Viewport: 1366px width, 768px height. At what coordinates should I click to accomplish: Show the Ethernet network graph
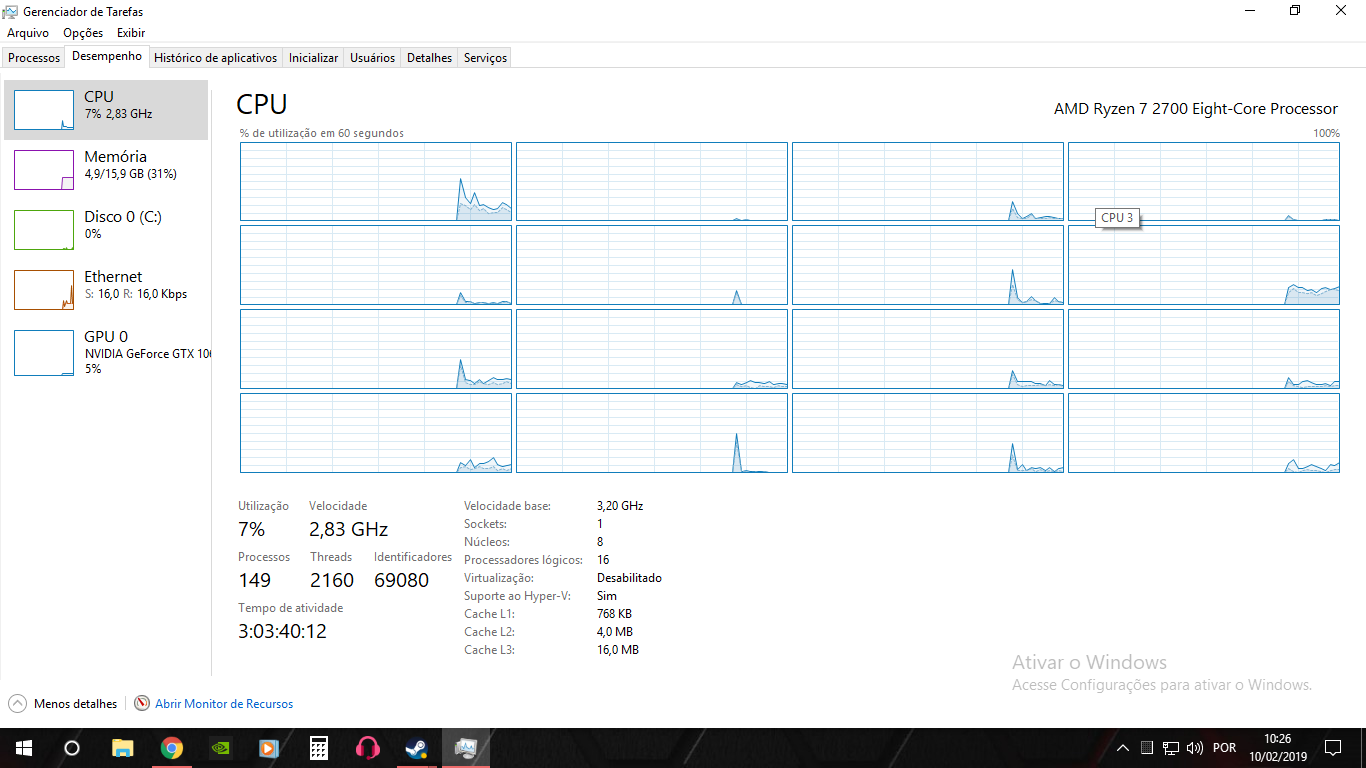106,289
